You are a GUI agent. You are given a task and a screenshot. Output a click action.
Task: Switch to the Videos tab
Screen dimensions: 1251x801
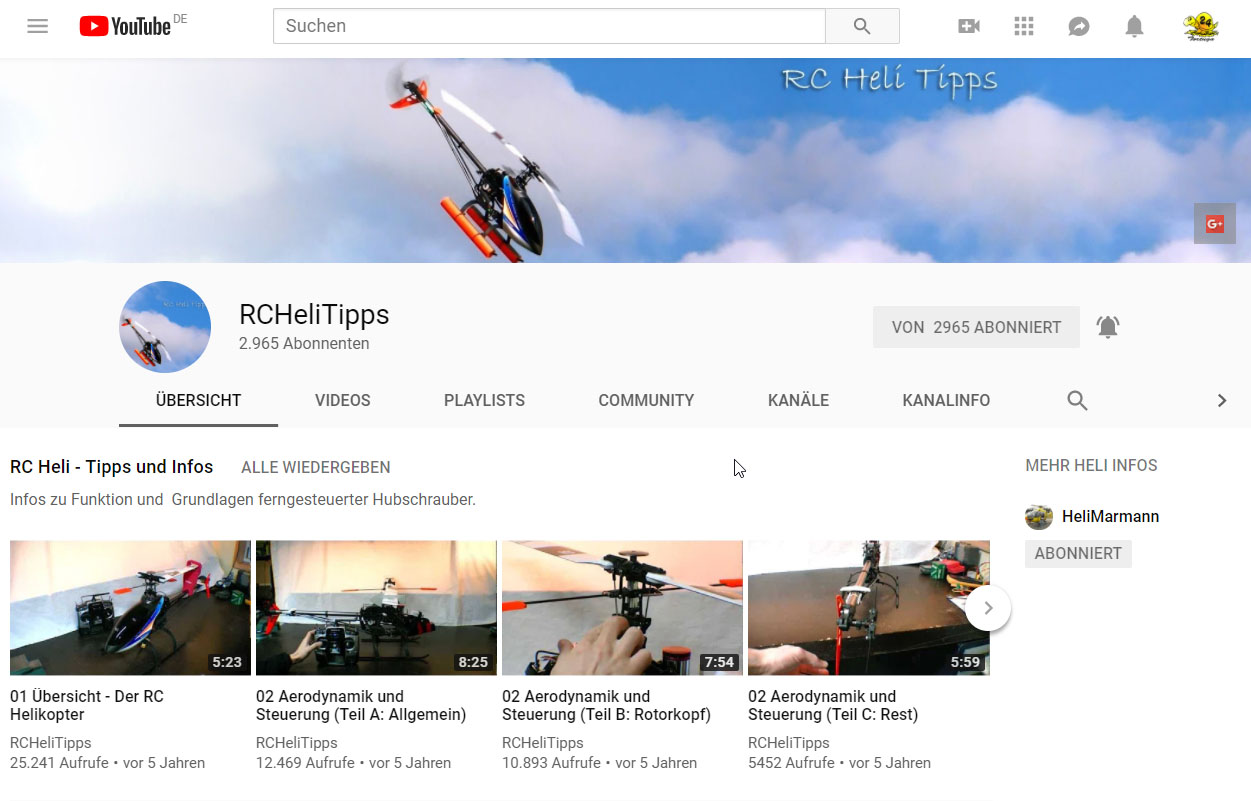[342, 401]
